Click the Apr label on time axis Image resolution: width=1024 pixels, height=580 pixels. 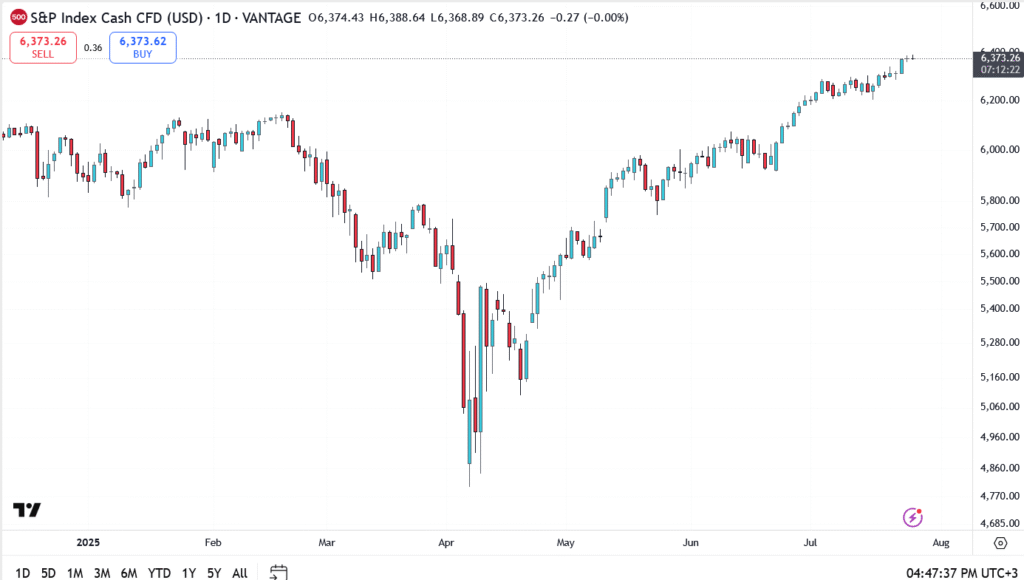click(446, 543)
